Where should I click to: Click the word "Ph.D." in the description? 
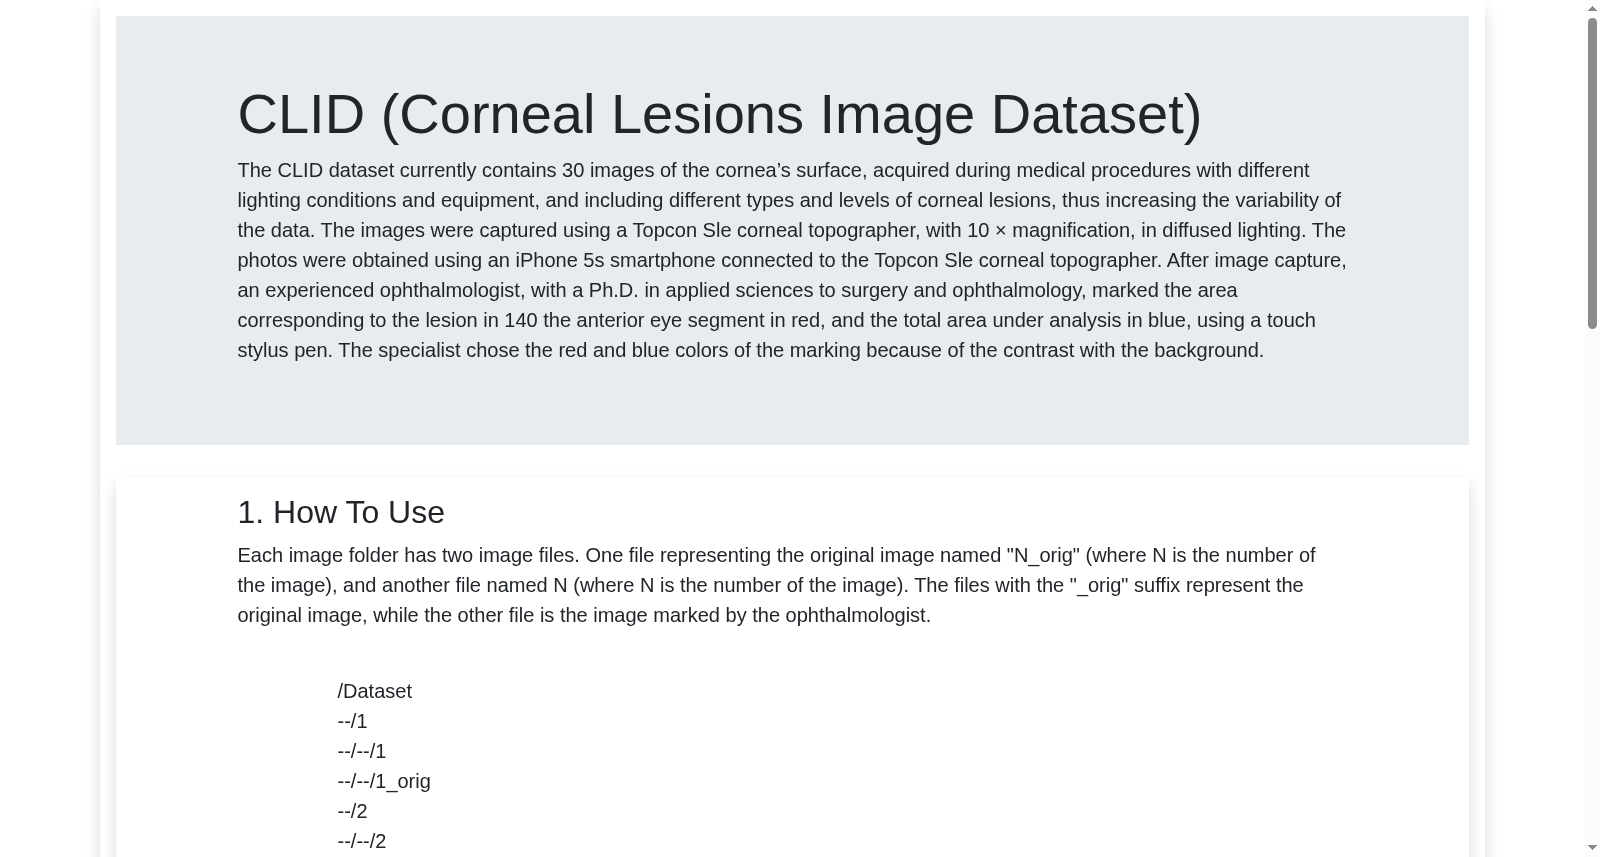[611, 290]
